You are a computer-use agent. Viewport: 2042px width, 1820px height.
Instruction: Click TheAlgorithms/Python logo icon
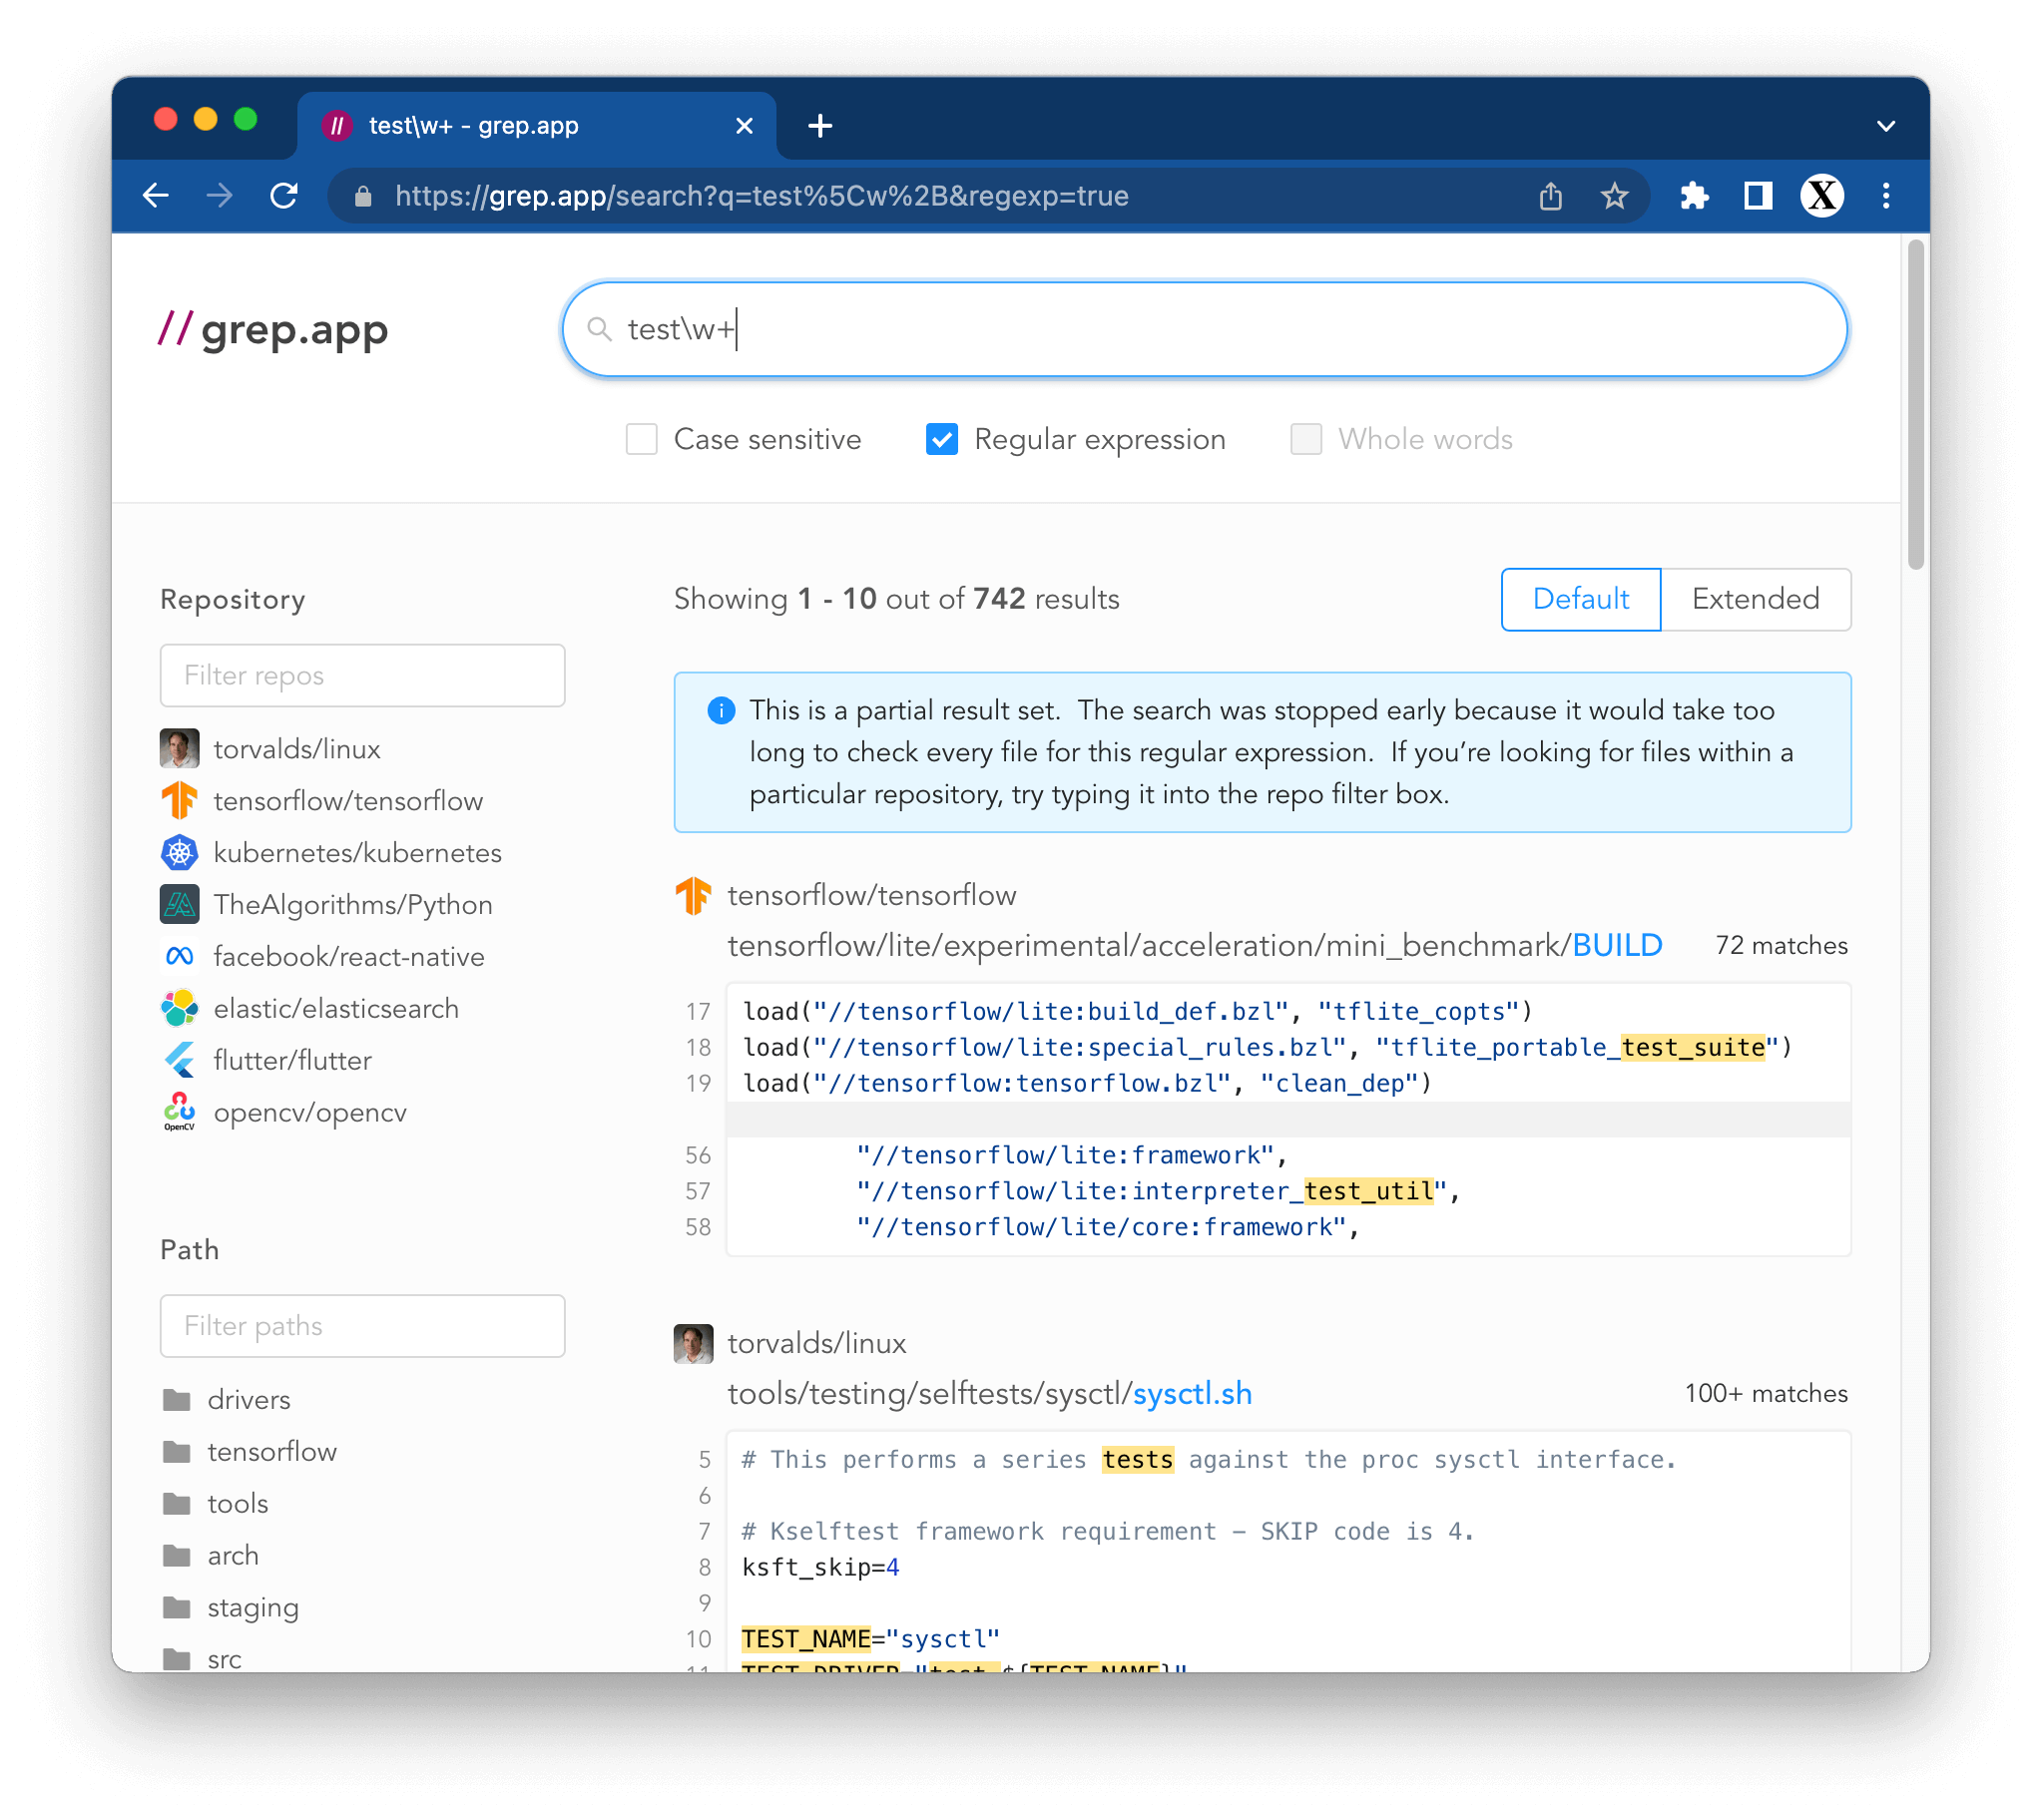180,905
